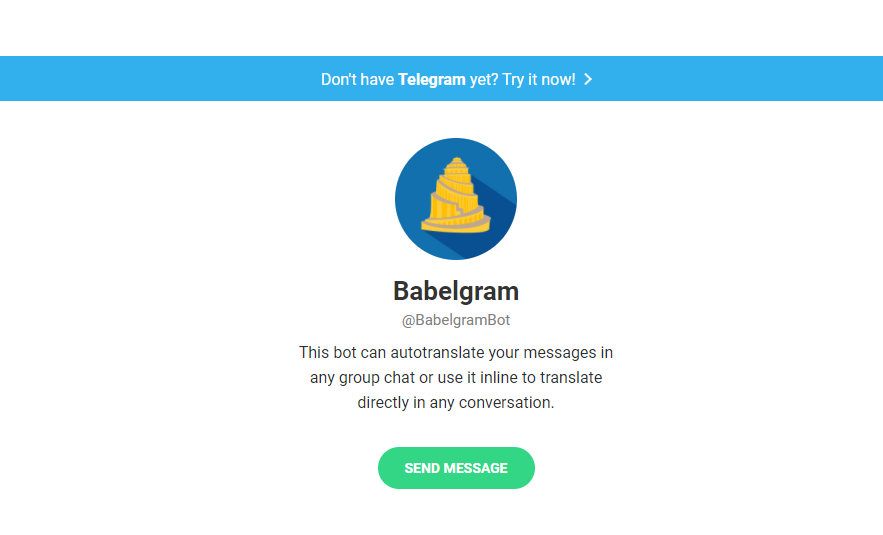Click the word "MESSAGE" on green button
Viewport: 883px width, 535px height.
[x=475, y=468]
